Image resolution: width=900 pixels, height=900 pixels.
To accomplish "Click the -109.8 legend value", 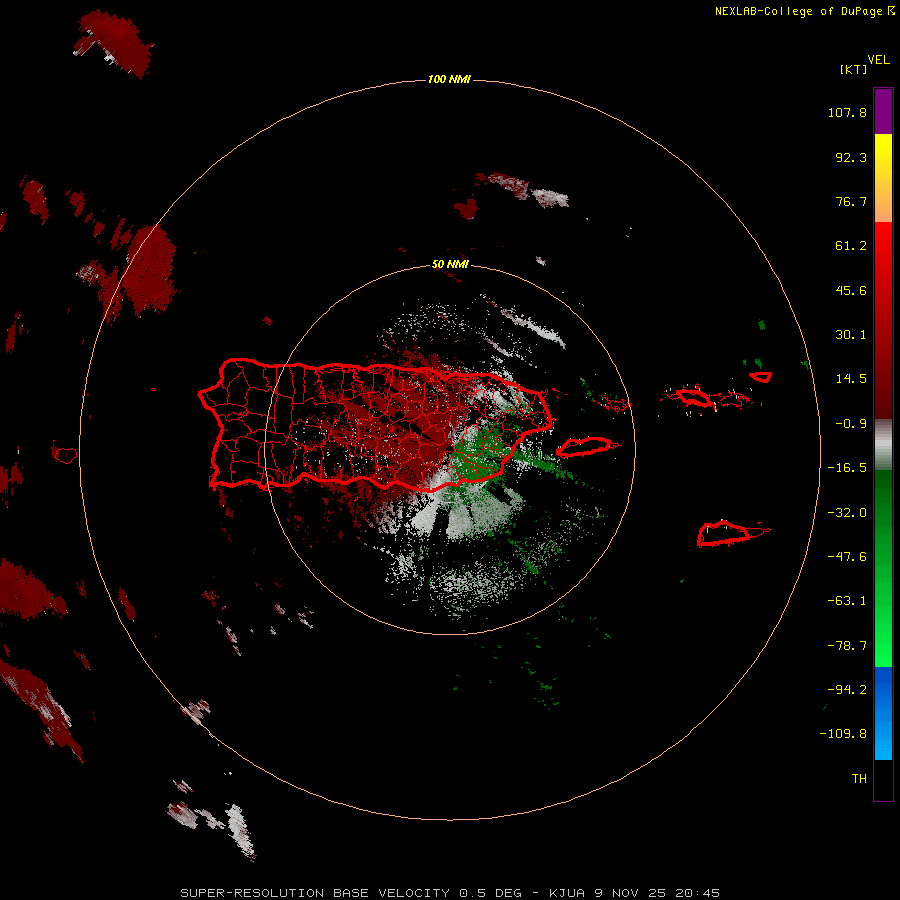I will [843, 734].
